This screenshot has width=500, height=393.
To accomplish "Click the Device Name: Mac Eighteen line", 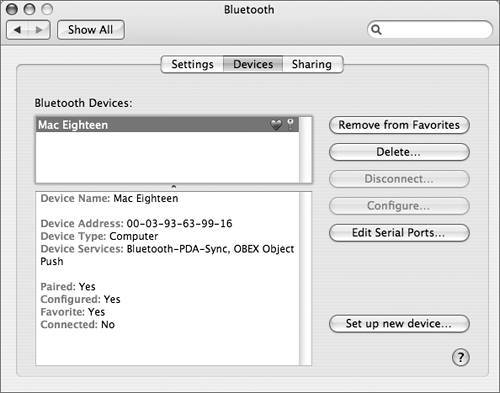I will pyautogui.click(x=109, y=198).
